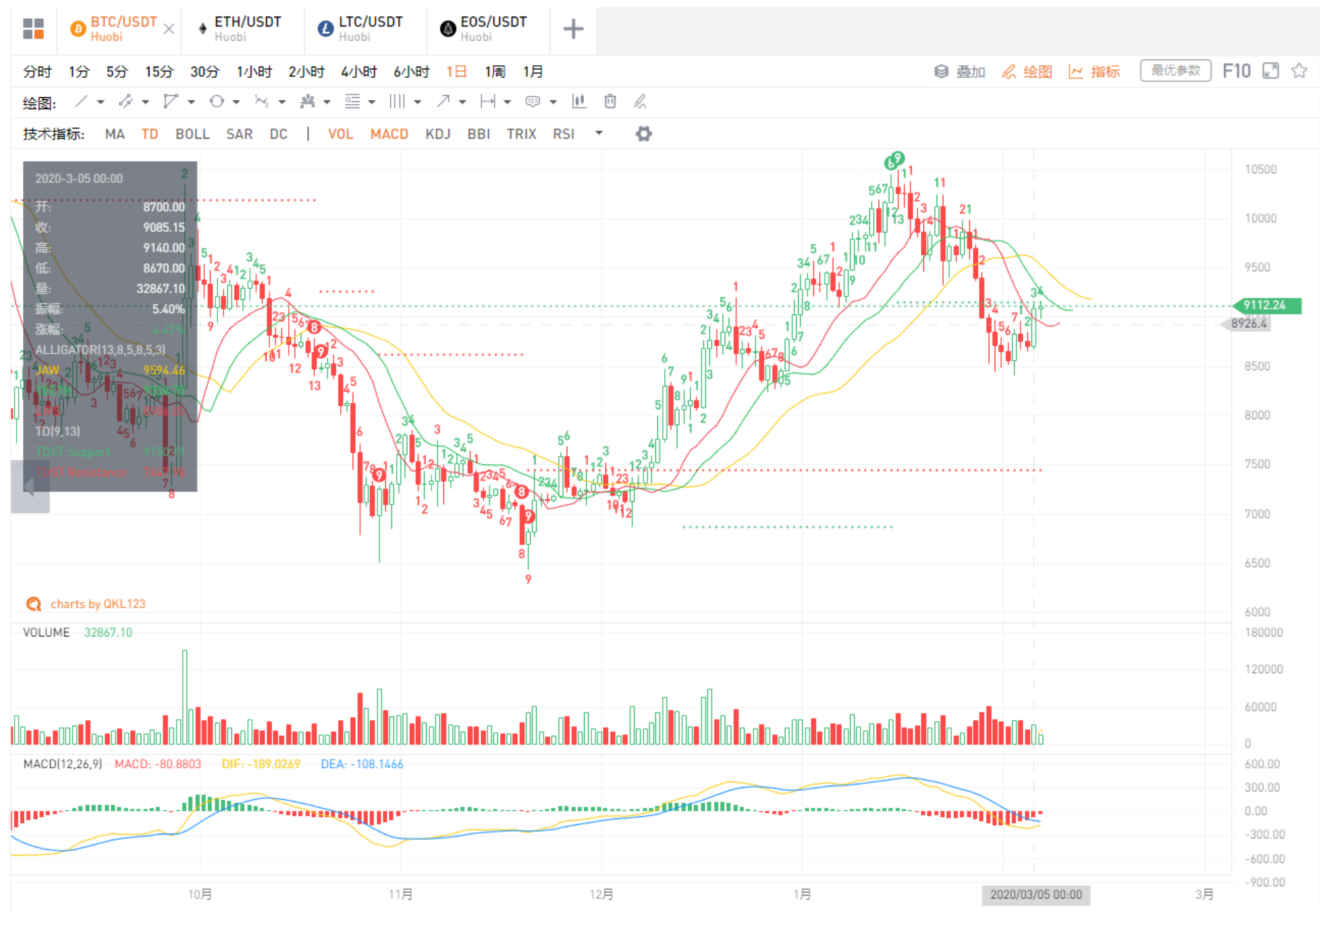The width and height of the screenshot is (1320, 932).
Task: Toggle the DC indicator
Action: pyautogui.click(x=279, y=133)
